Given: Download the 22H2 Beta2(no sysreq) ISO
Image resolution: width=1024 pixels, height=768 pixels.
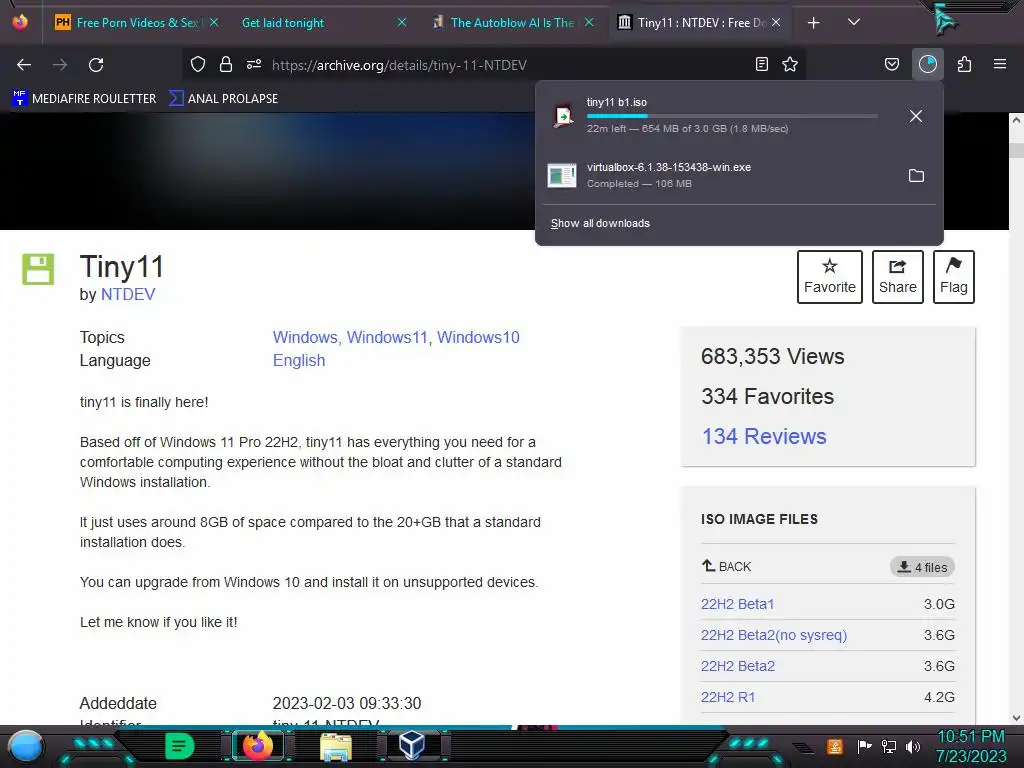Looking at the screenshot, I should 774,635.
